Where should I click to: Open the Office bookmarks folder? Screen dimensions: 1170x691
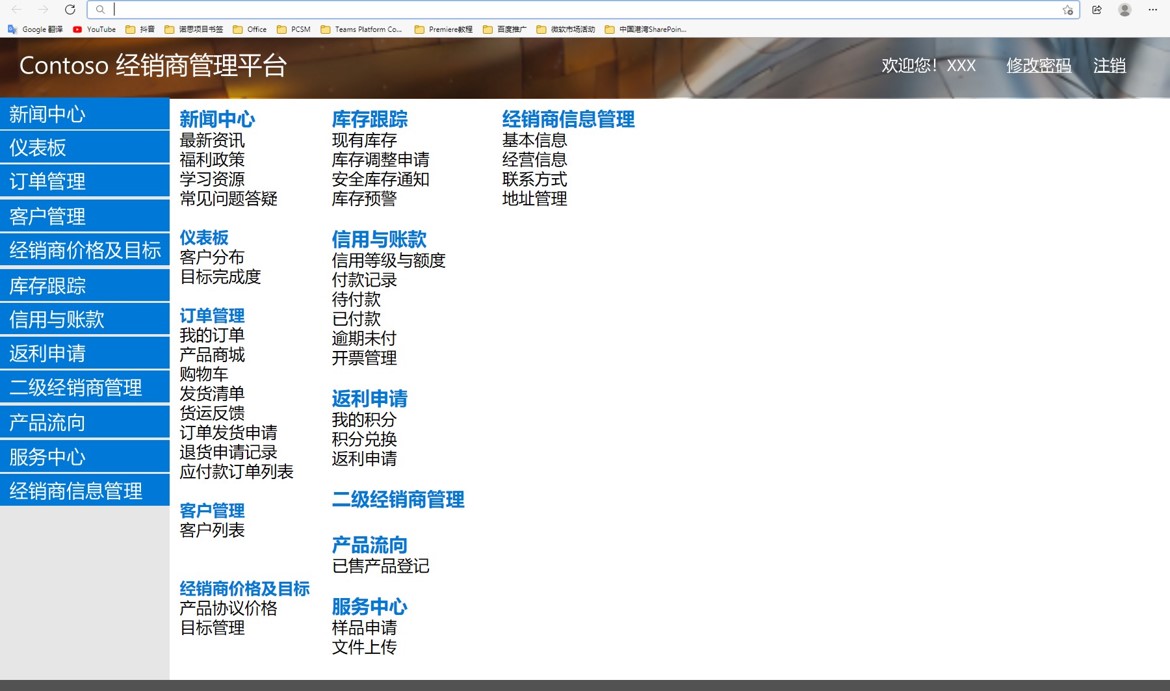point(250,30)
